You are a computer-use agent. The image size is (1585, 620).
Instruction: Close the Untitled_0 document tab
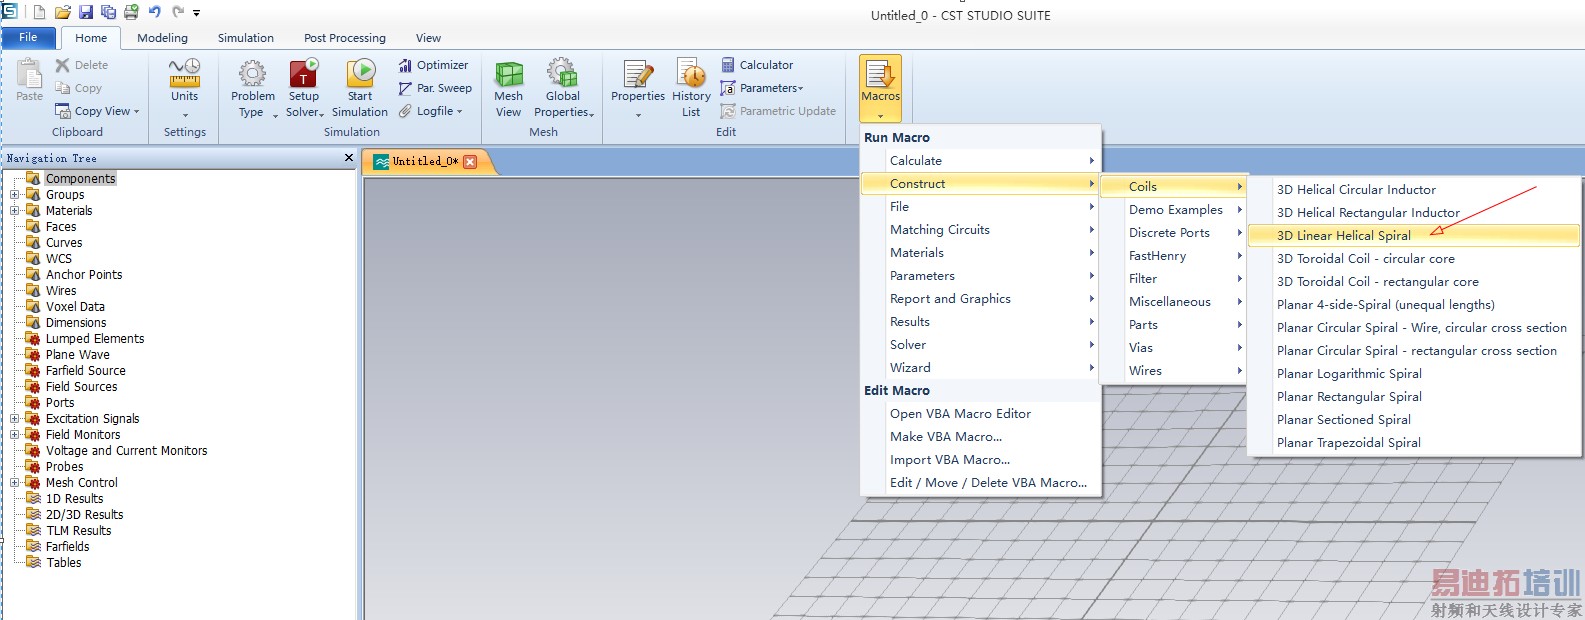pyautogui.click(x=470, y=161)
